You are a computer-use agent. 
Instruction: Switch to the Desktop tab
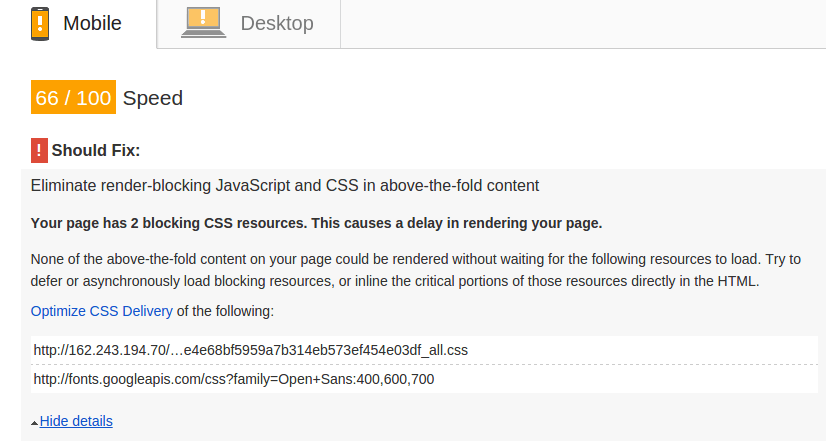(x=249, y=24)
